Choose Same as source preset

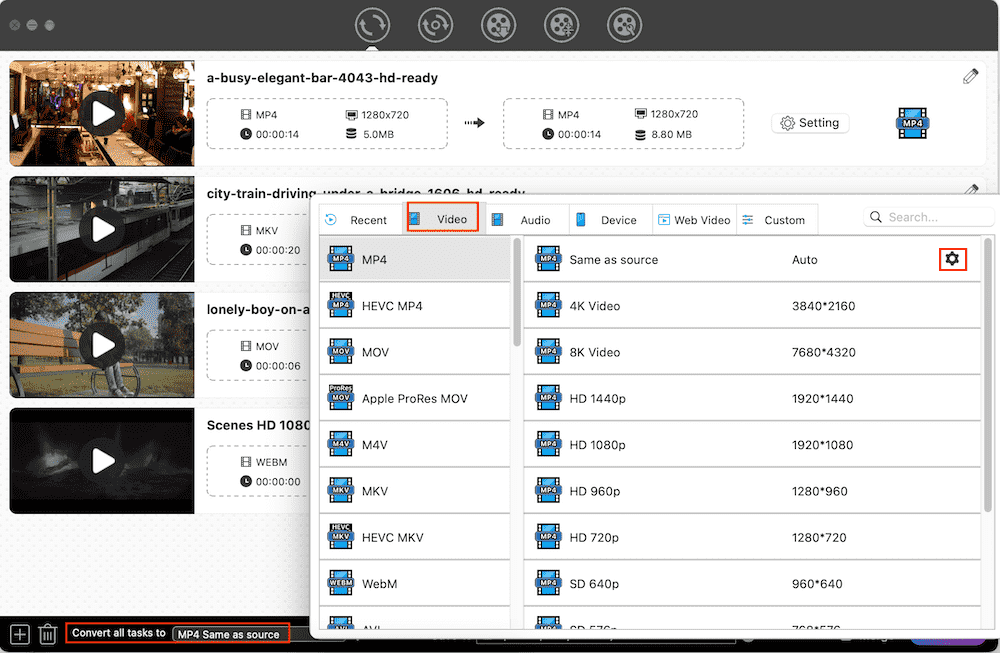[752, 260]
